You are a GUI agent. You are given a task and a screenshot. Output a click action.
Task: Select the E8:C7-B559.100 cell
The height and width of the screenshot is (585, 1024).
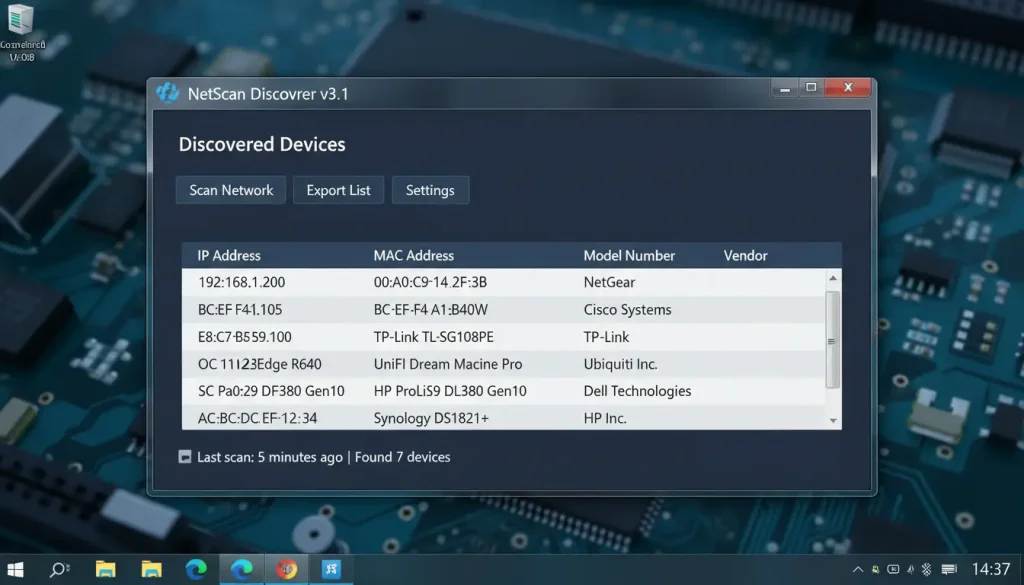point(245,337)
